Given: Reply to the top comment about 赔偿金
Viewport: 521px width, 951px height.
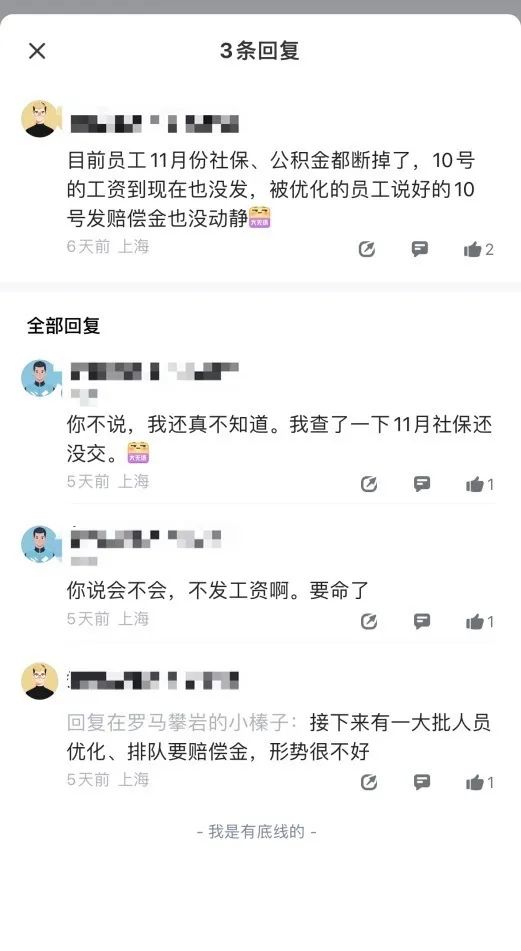Looking at the screenshot, I should [420, 249].
